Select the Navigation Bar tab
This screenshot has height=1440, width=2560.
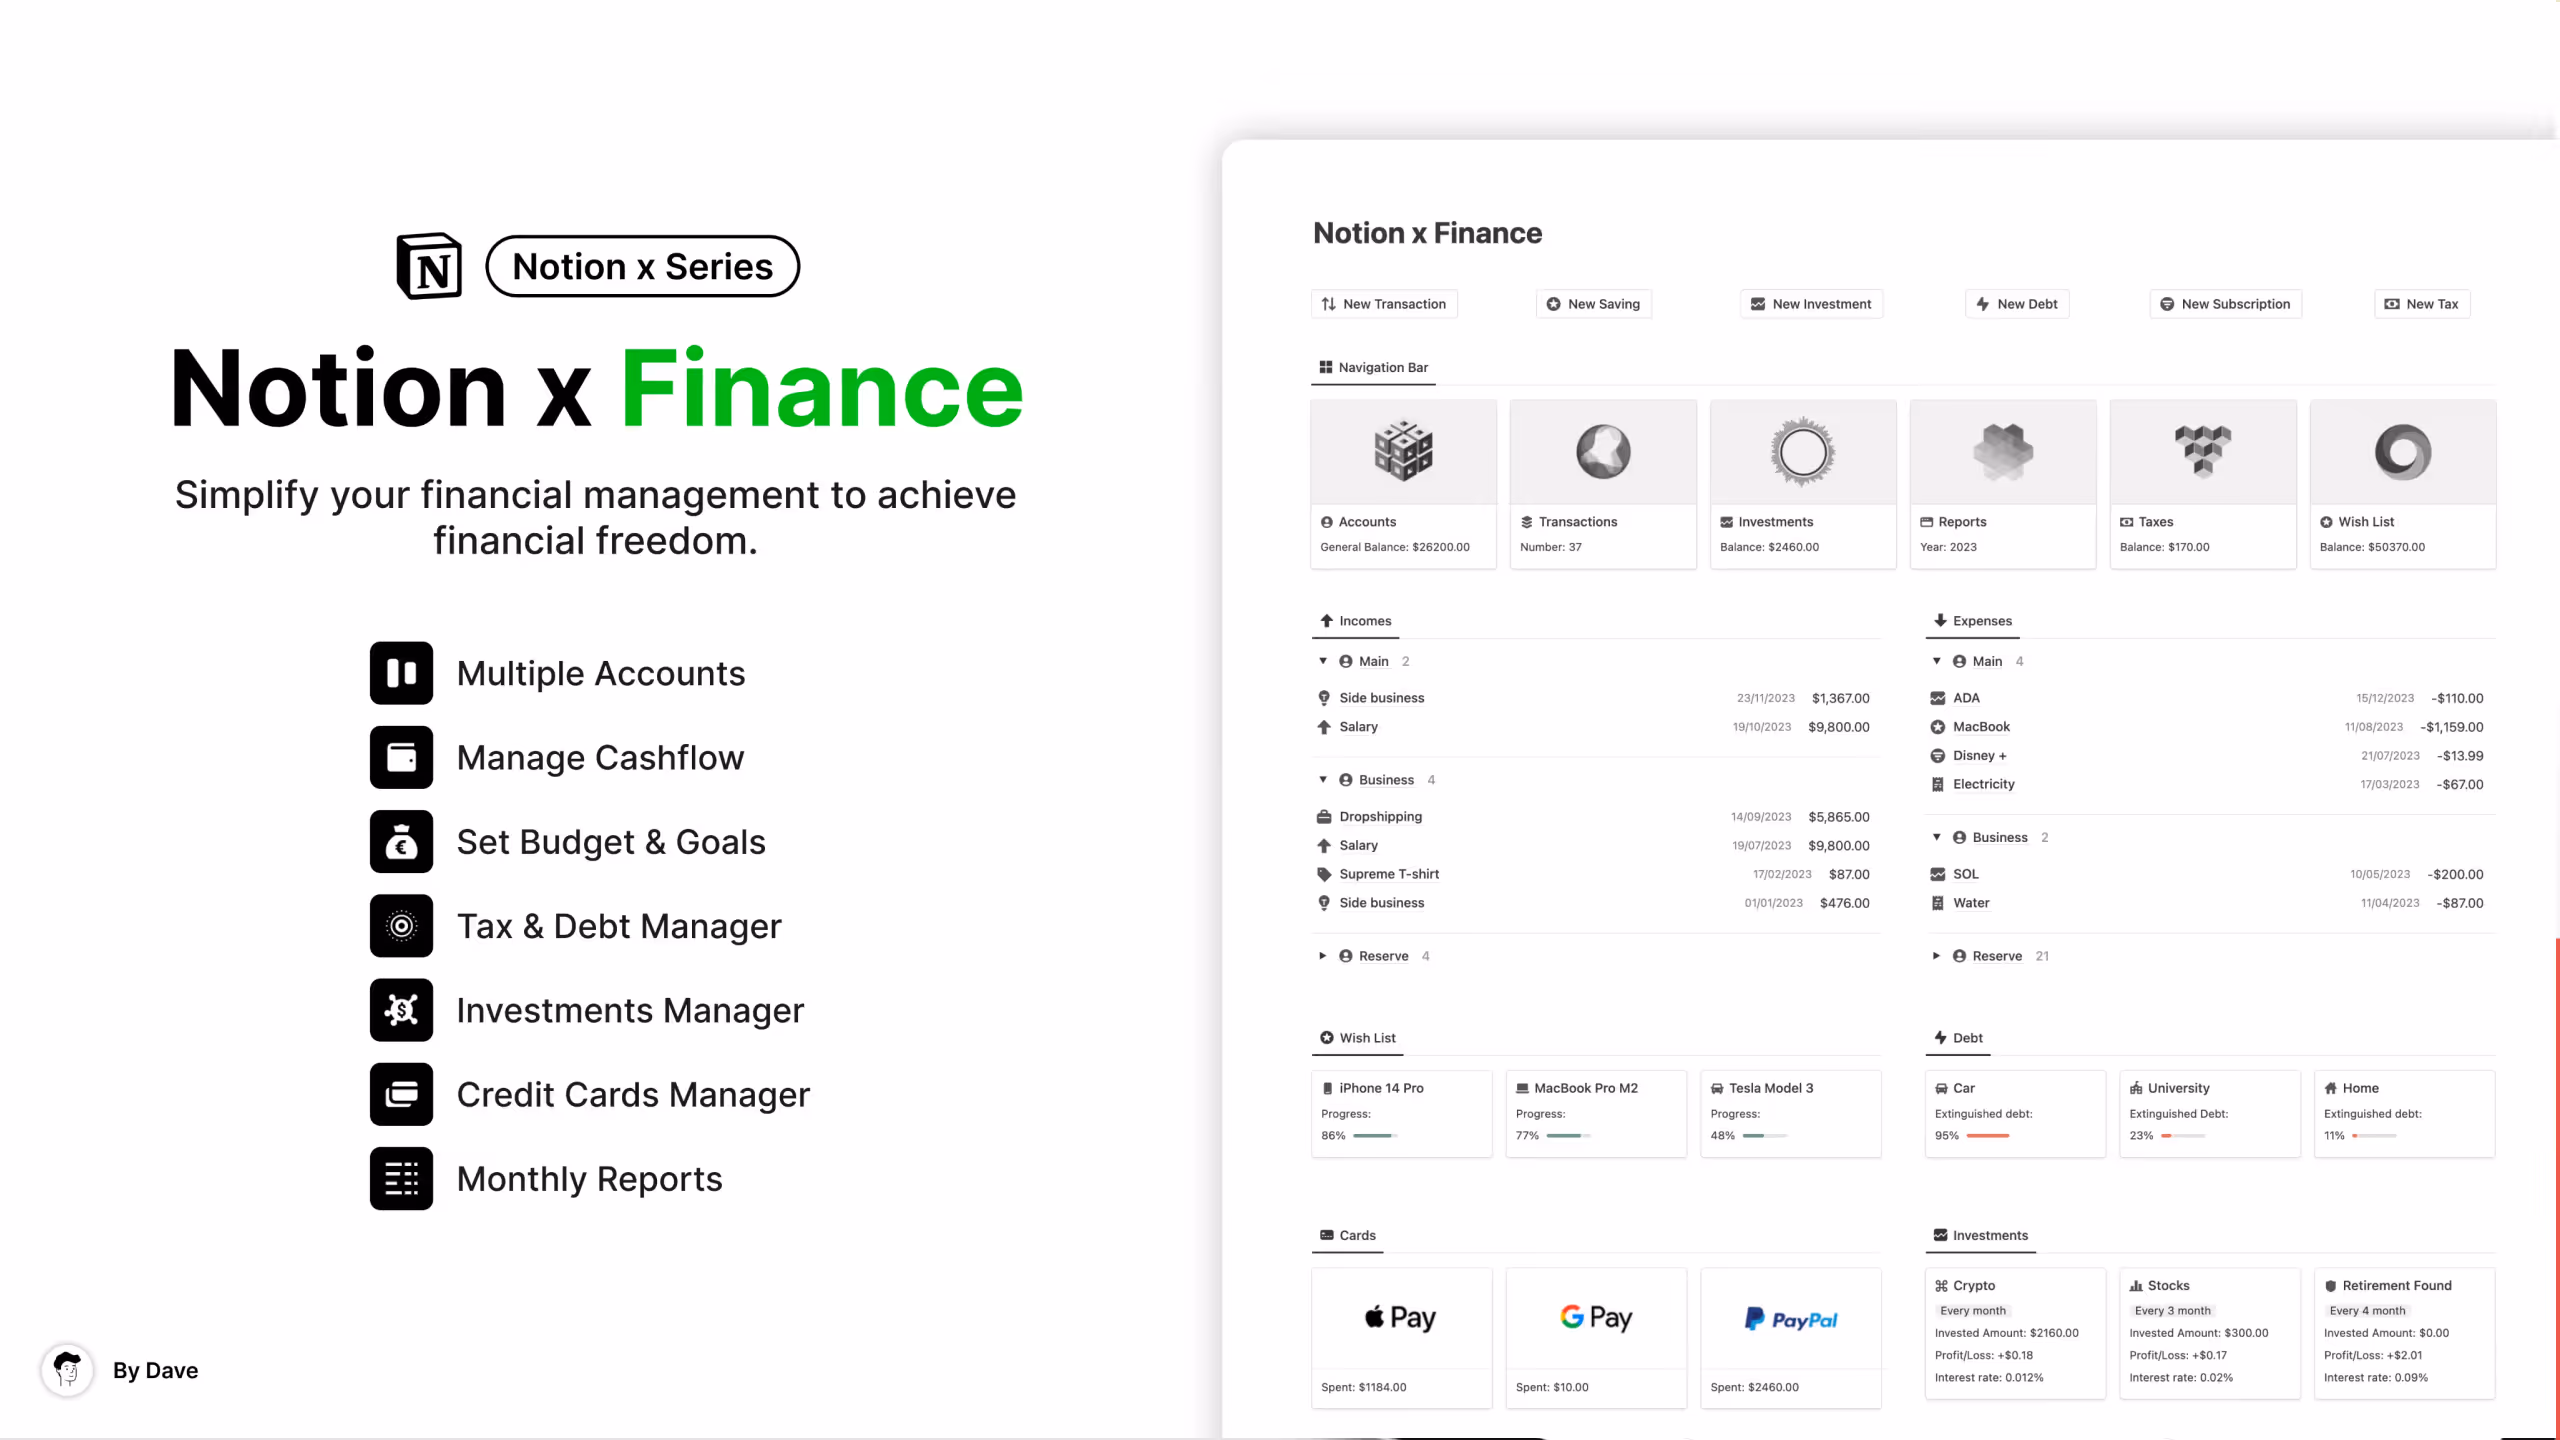tap(1373, 367)
